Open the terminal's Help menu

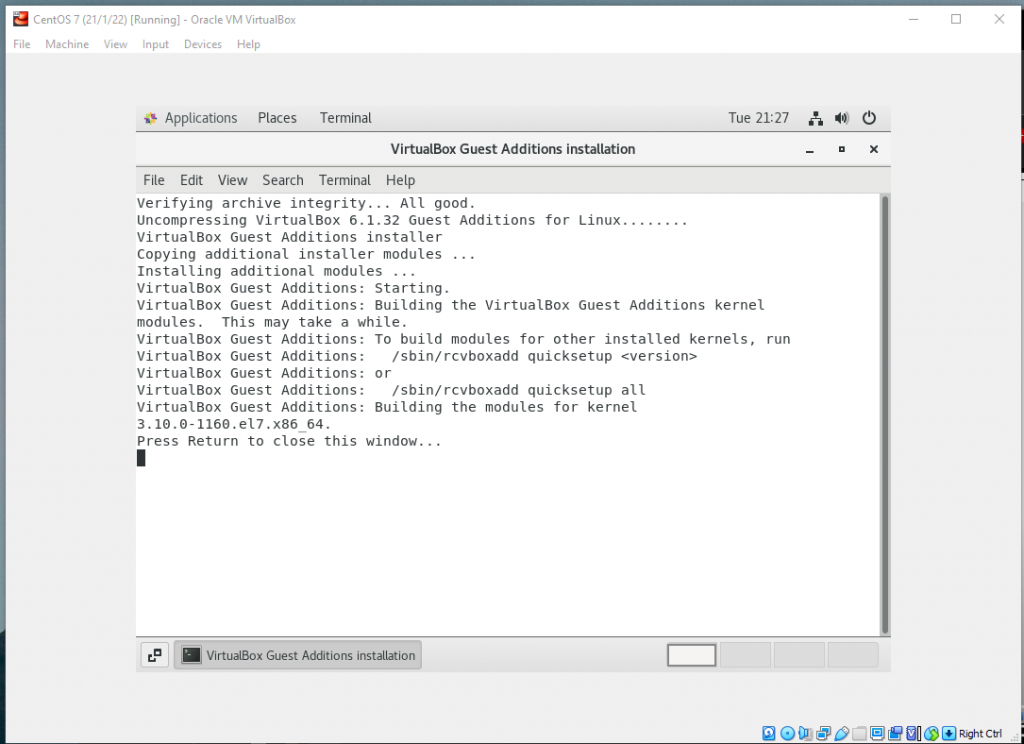pos(400,180)
